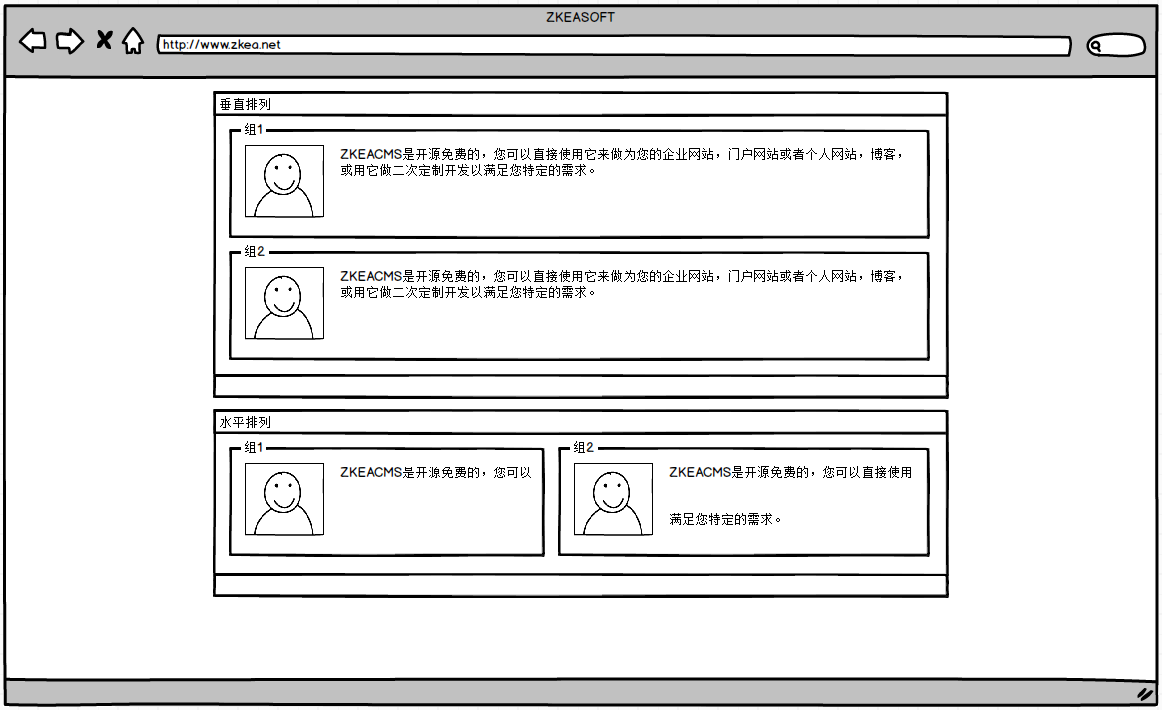Click avatar image in vertical 组1
This screenshot has height=710, width=1162.
[285, 181]
